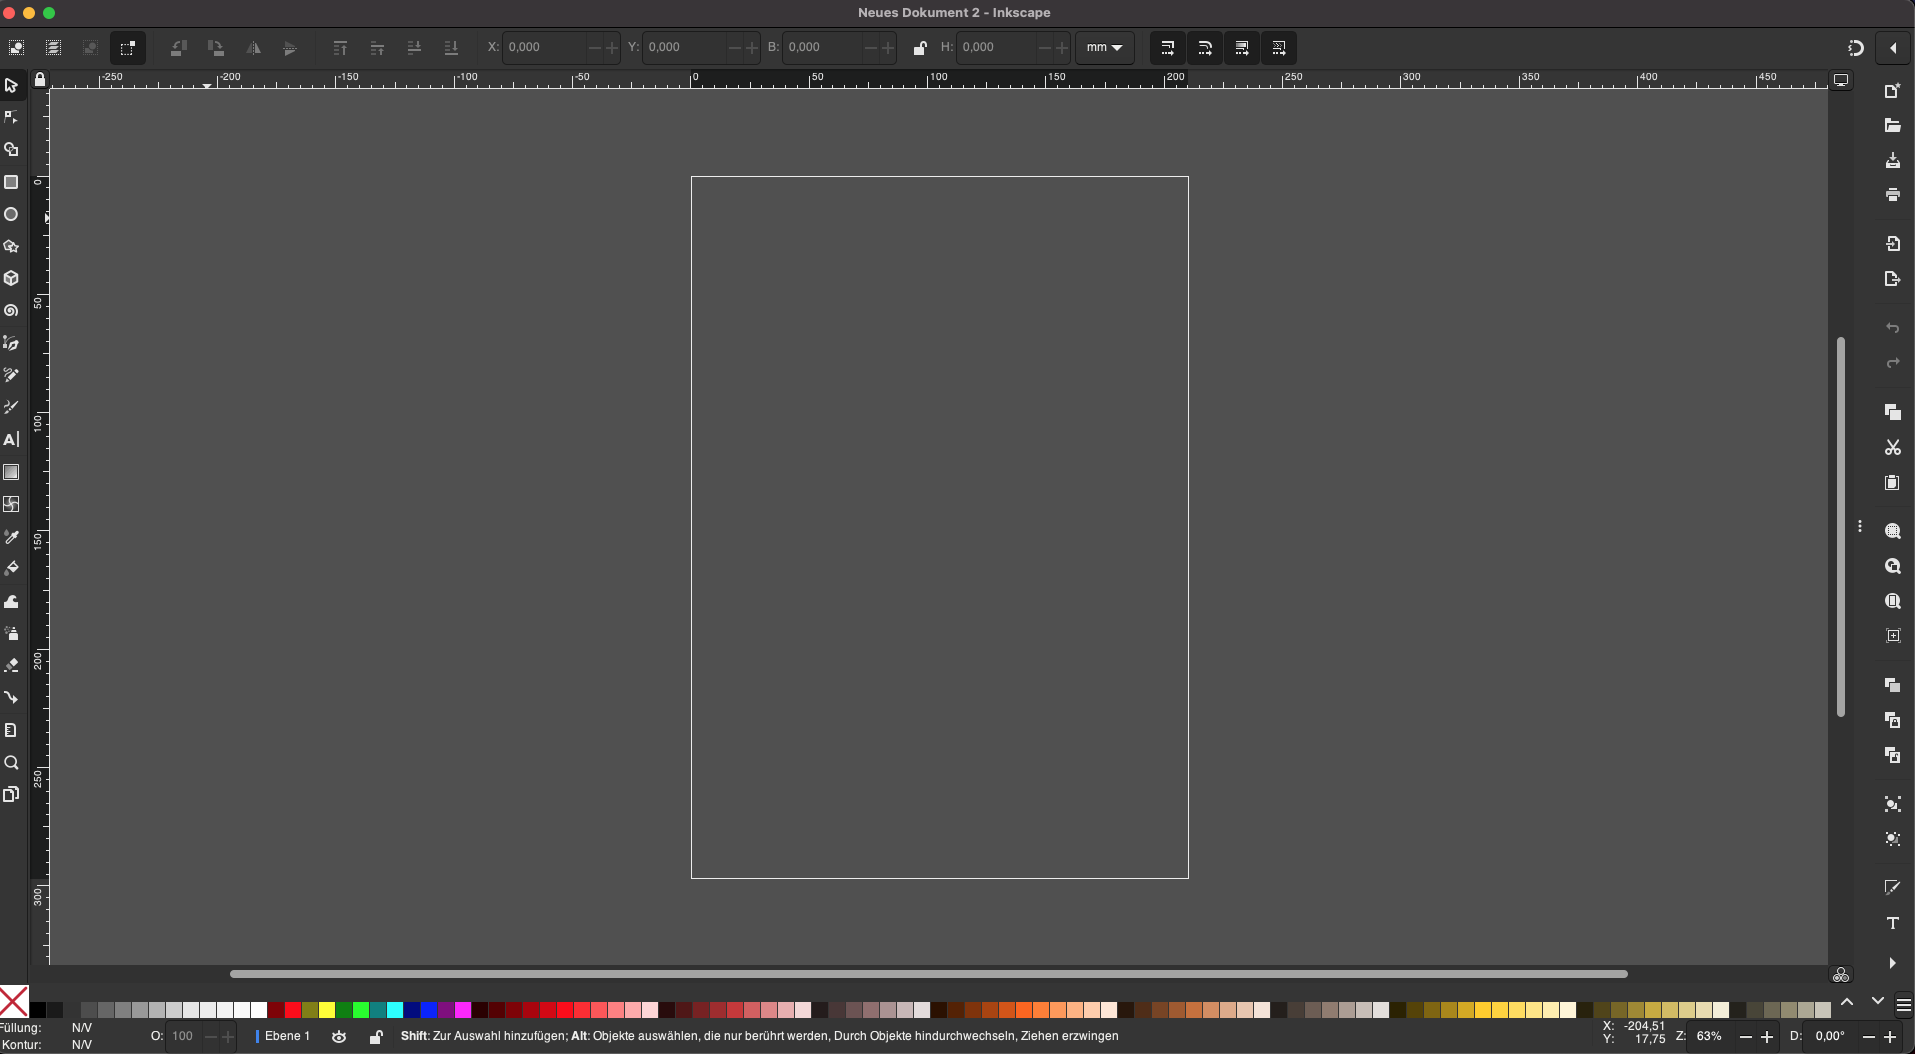The height and width of the screenshot is (1054, 1915).
Task: Toggle Ebene 1 layer visibility eye
Action: 339,1037
